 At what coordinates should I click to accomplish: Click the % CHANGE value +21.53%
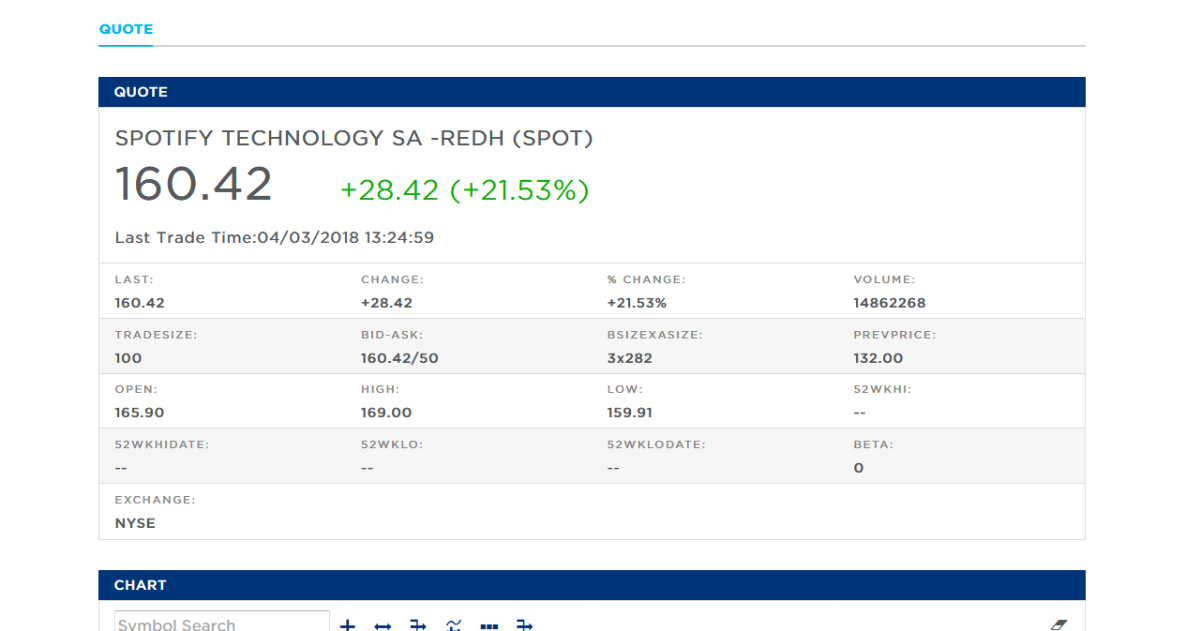tap(637, 303)
